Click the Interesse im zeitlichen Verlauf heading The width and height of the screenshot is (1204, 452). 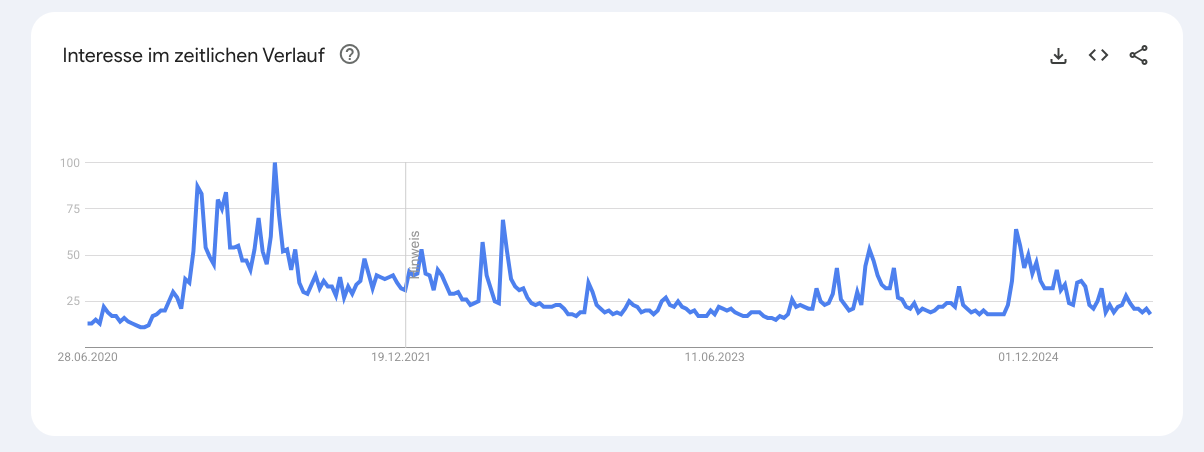point(194,55)
